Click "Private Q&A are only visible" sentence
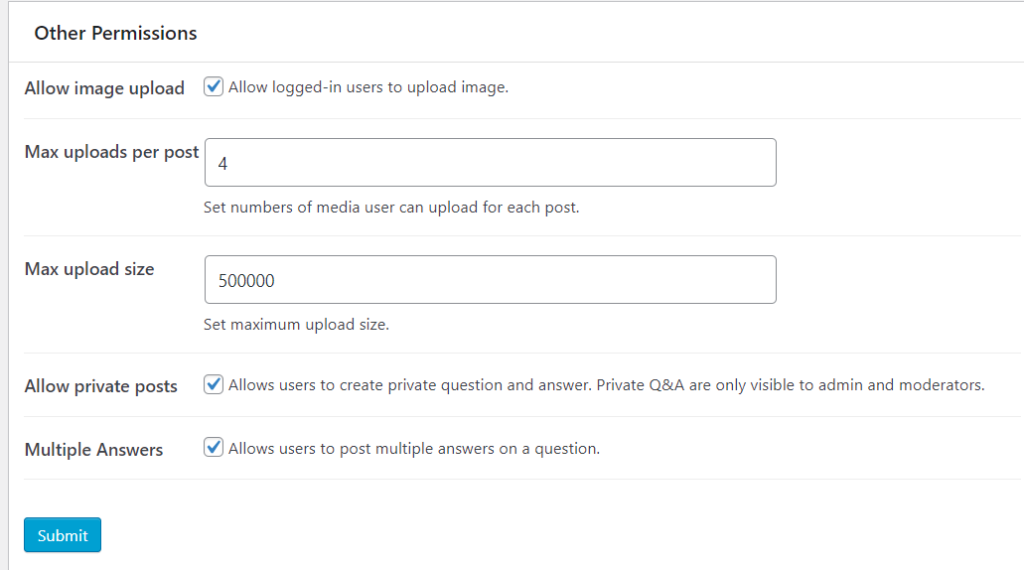 click(x=790, y=385)
